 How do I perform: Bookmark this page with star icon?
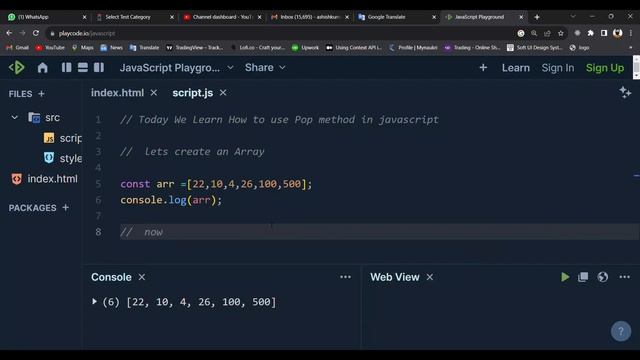(561, 33)
